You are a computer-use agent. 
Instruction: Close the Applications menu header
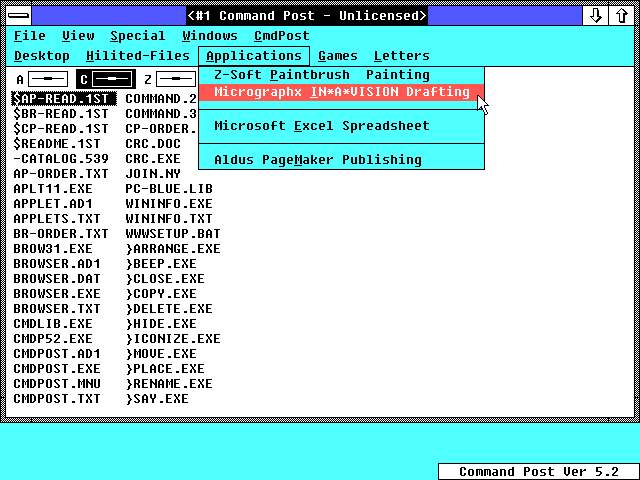coord(254,56)
